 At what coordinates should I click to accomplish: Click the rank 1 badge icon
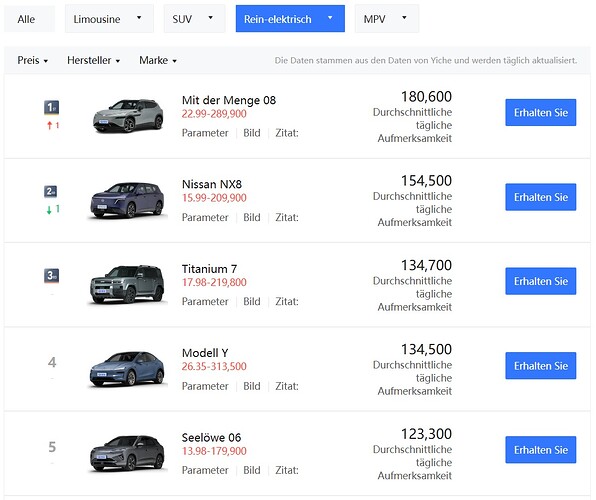click(51, 107)
